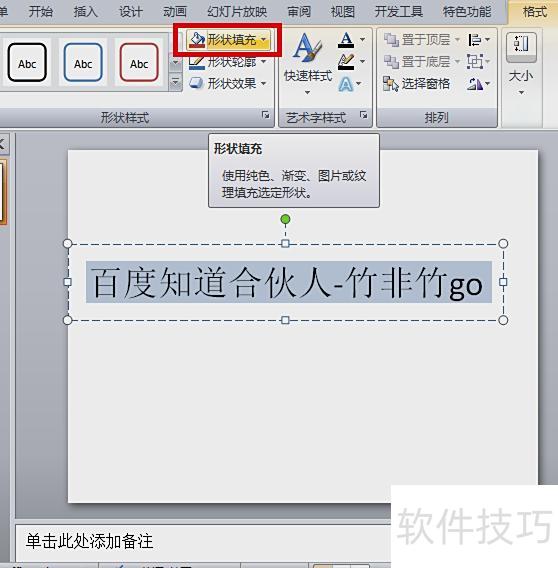Click the 形状效果 icon
The image size is (558, 568).
[x=197, y=83]
